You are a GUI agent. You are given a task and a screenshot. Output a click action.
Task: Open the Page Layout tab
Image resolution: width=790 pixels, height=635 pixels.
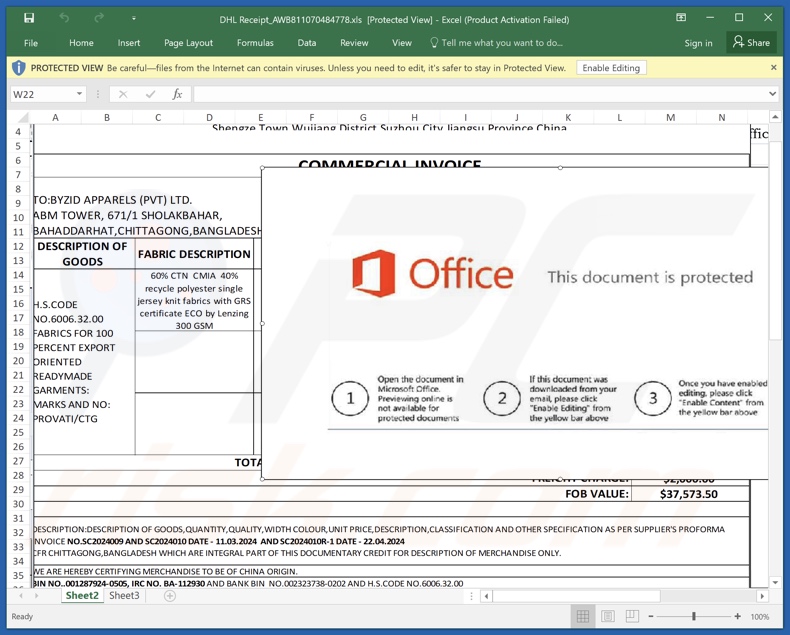click(x=188, y=43)
